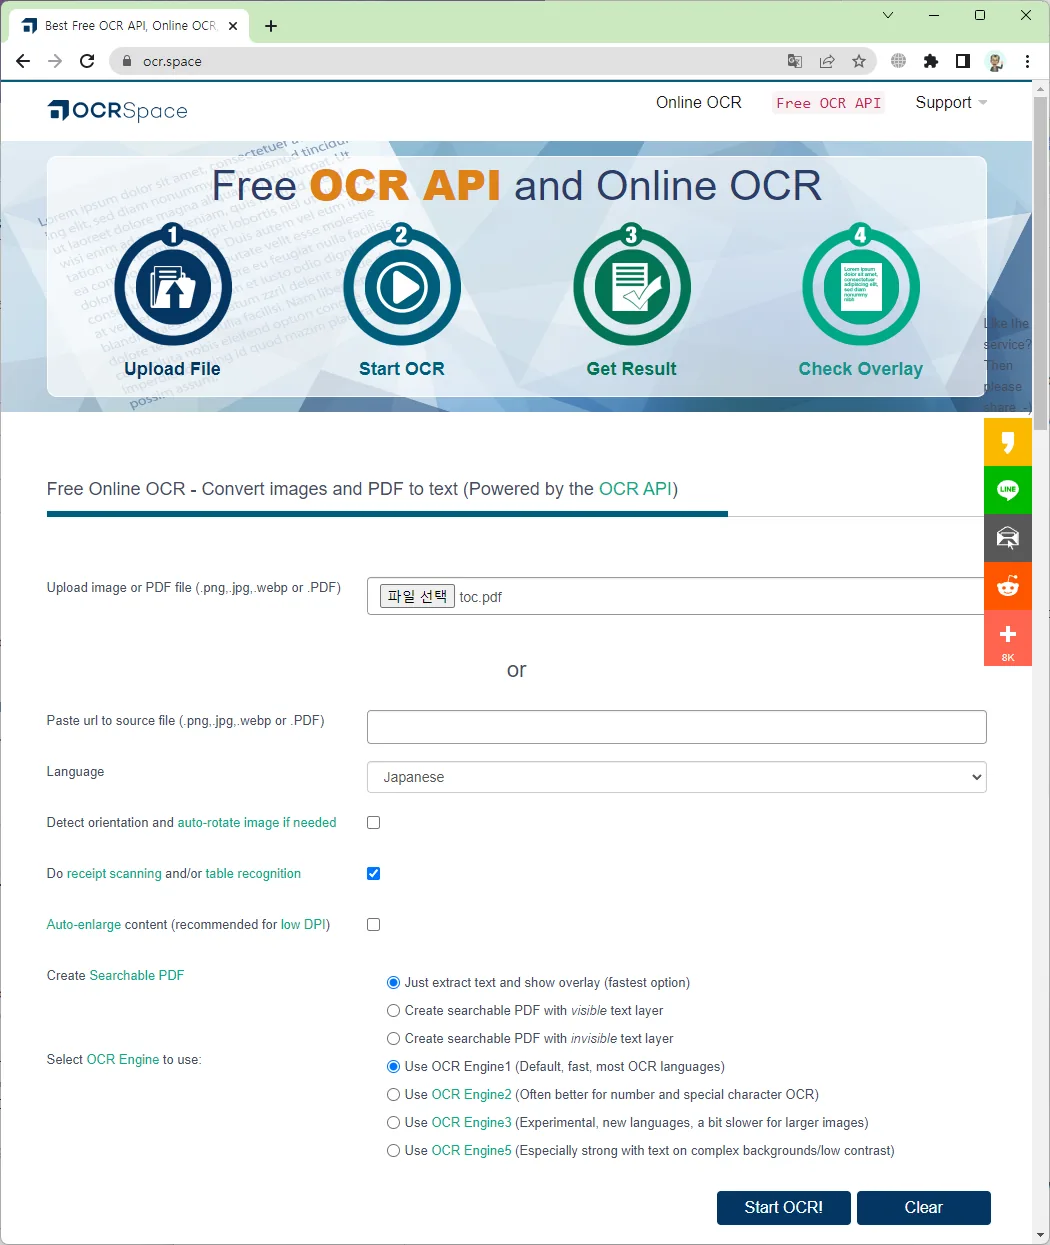
Task: Share via the yellow KakaoTalk icon
Action: 1008,442
